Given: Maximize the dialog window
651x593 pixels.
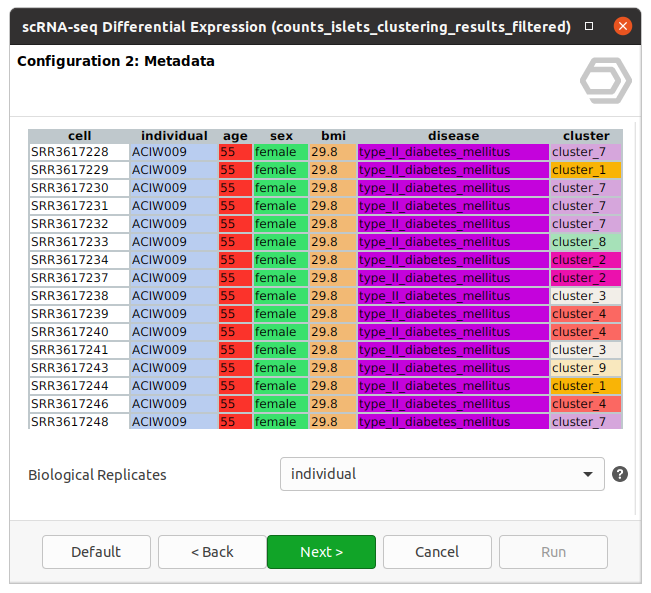Looking at the screenshot, I should (589, 26).
